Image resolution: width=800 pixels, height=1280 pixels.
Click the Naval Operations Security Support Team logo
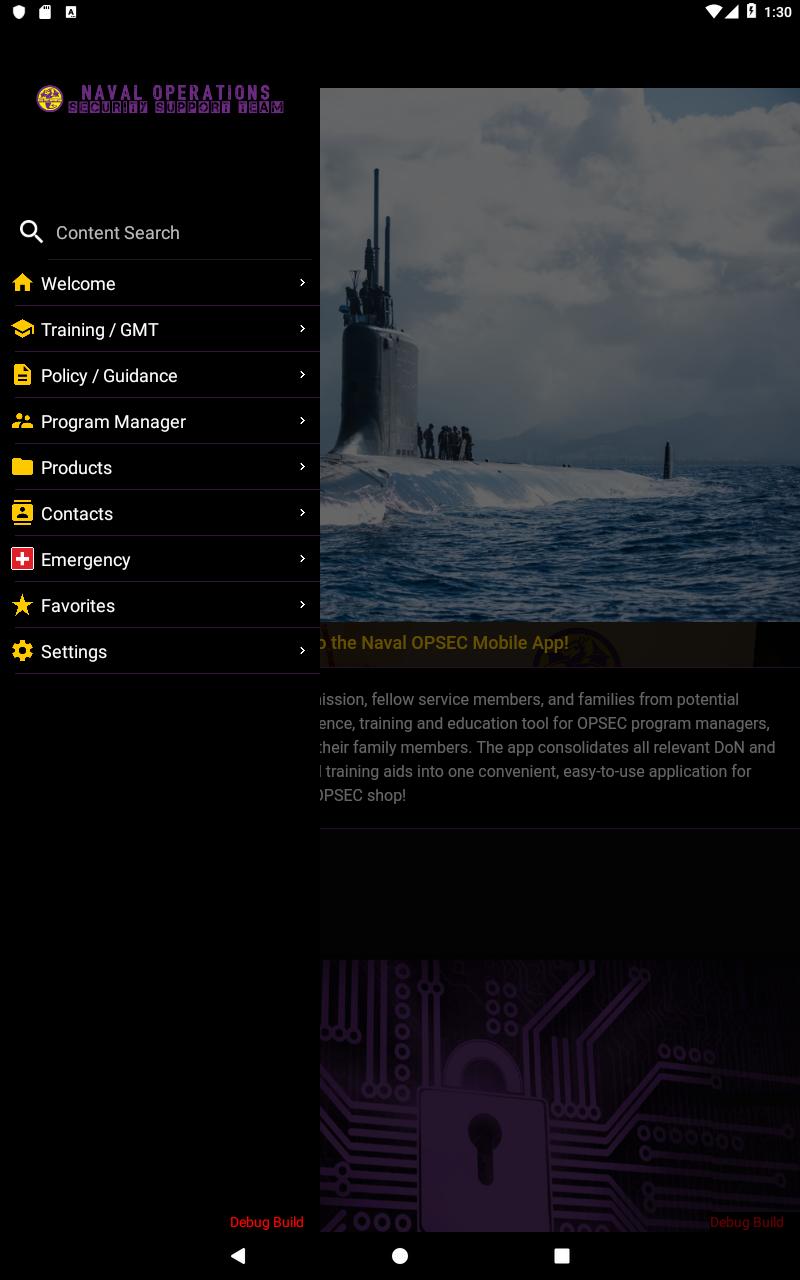tap(160, 99)
